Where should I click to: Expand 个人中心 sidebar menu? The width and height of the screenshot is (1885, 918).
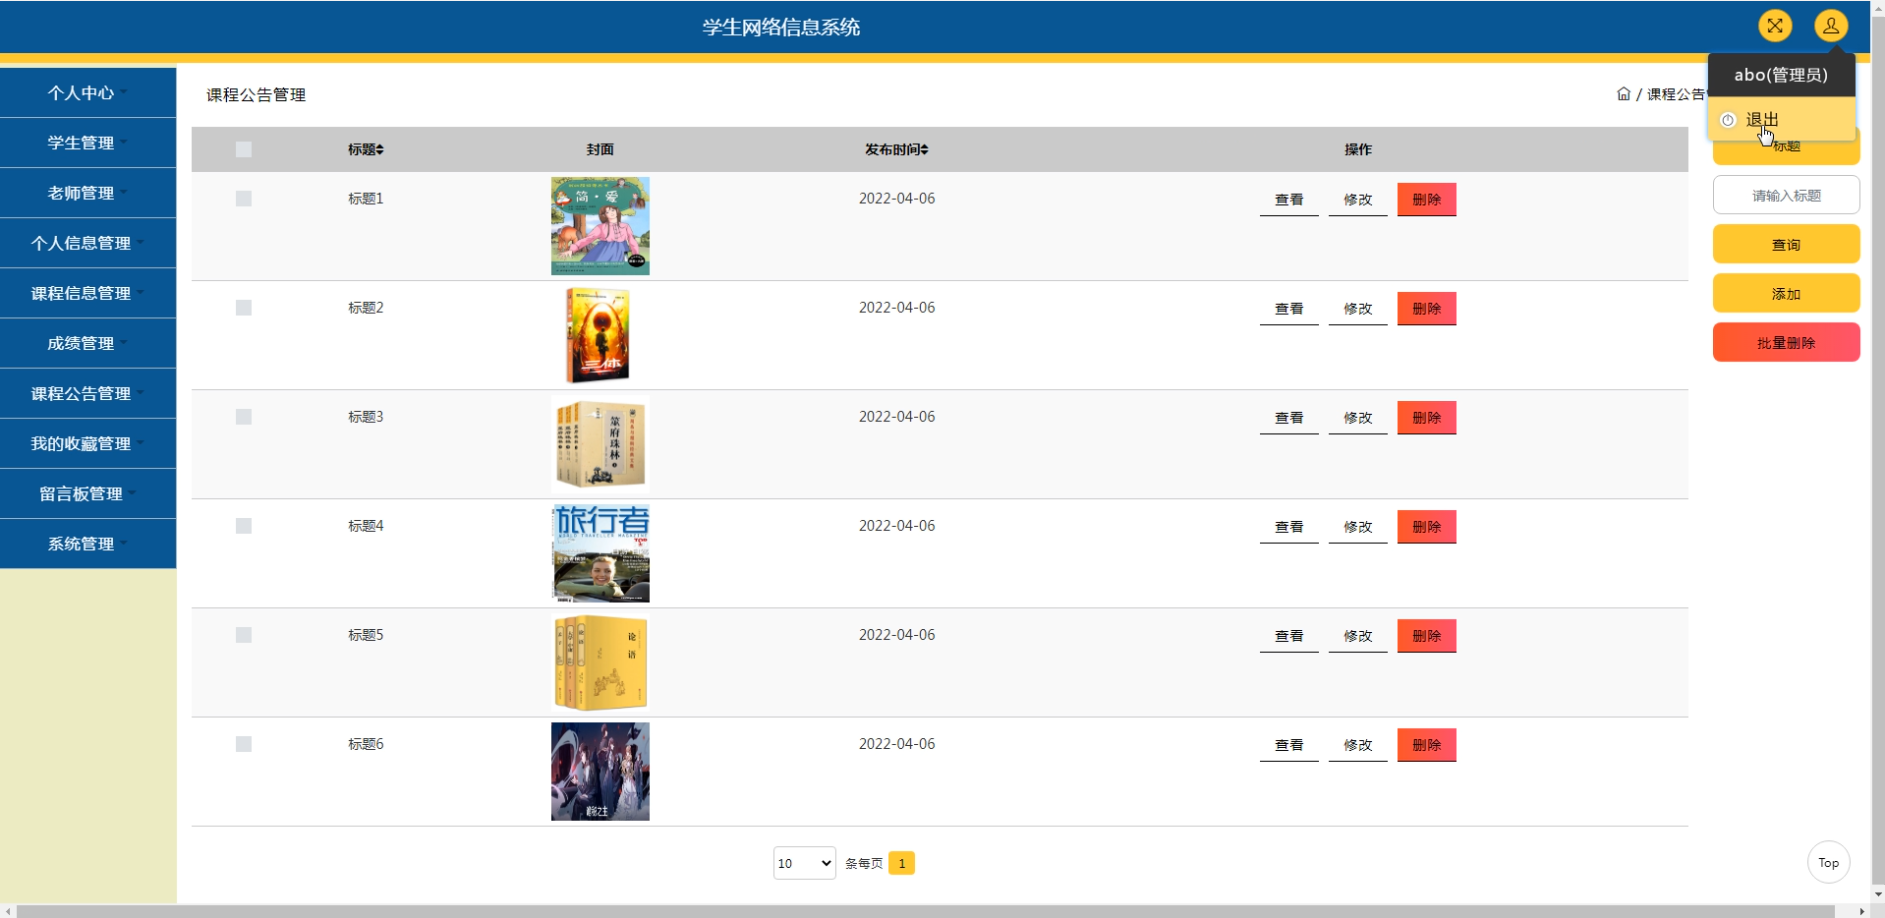coord(88,92)
